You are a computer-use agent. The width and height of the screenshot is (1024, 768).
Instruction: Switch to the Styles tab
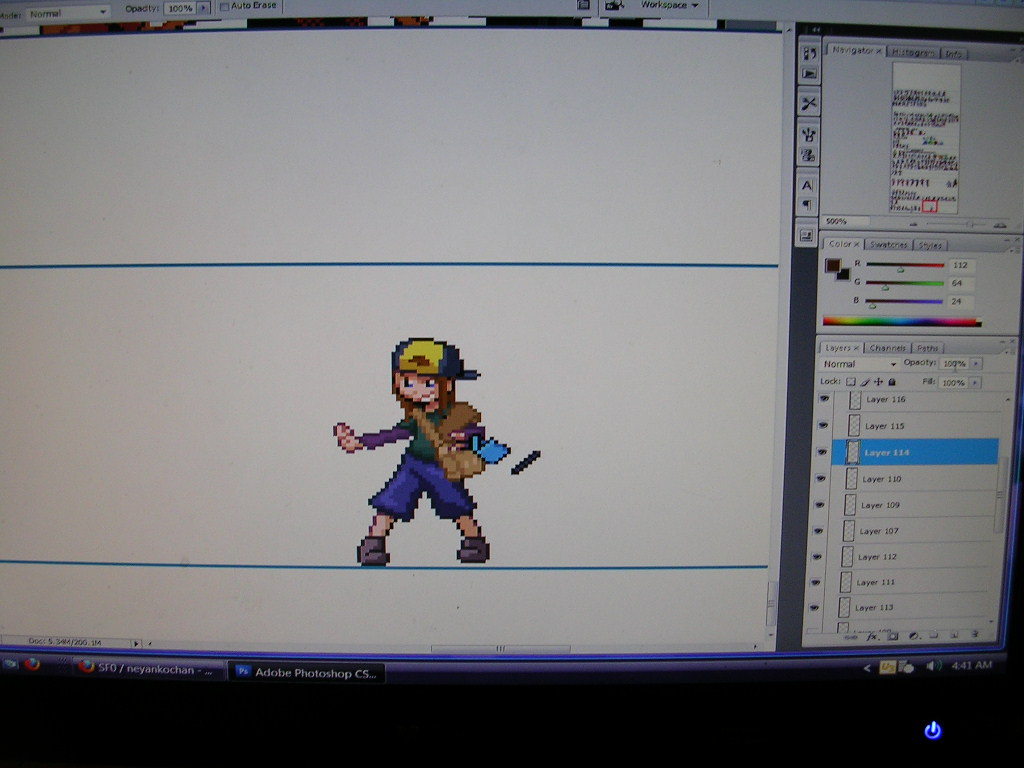(929, 246)
